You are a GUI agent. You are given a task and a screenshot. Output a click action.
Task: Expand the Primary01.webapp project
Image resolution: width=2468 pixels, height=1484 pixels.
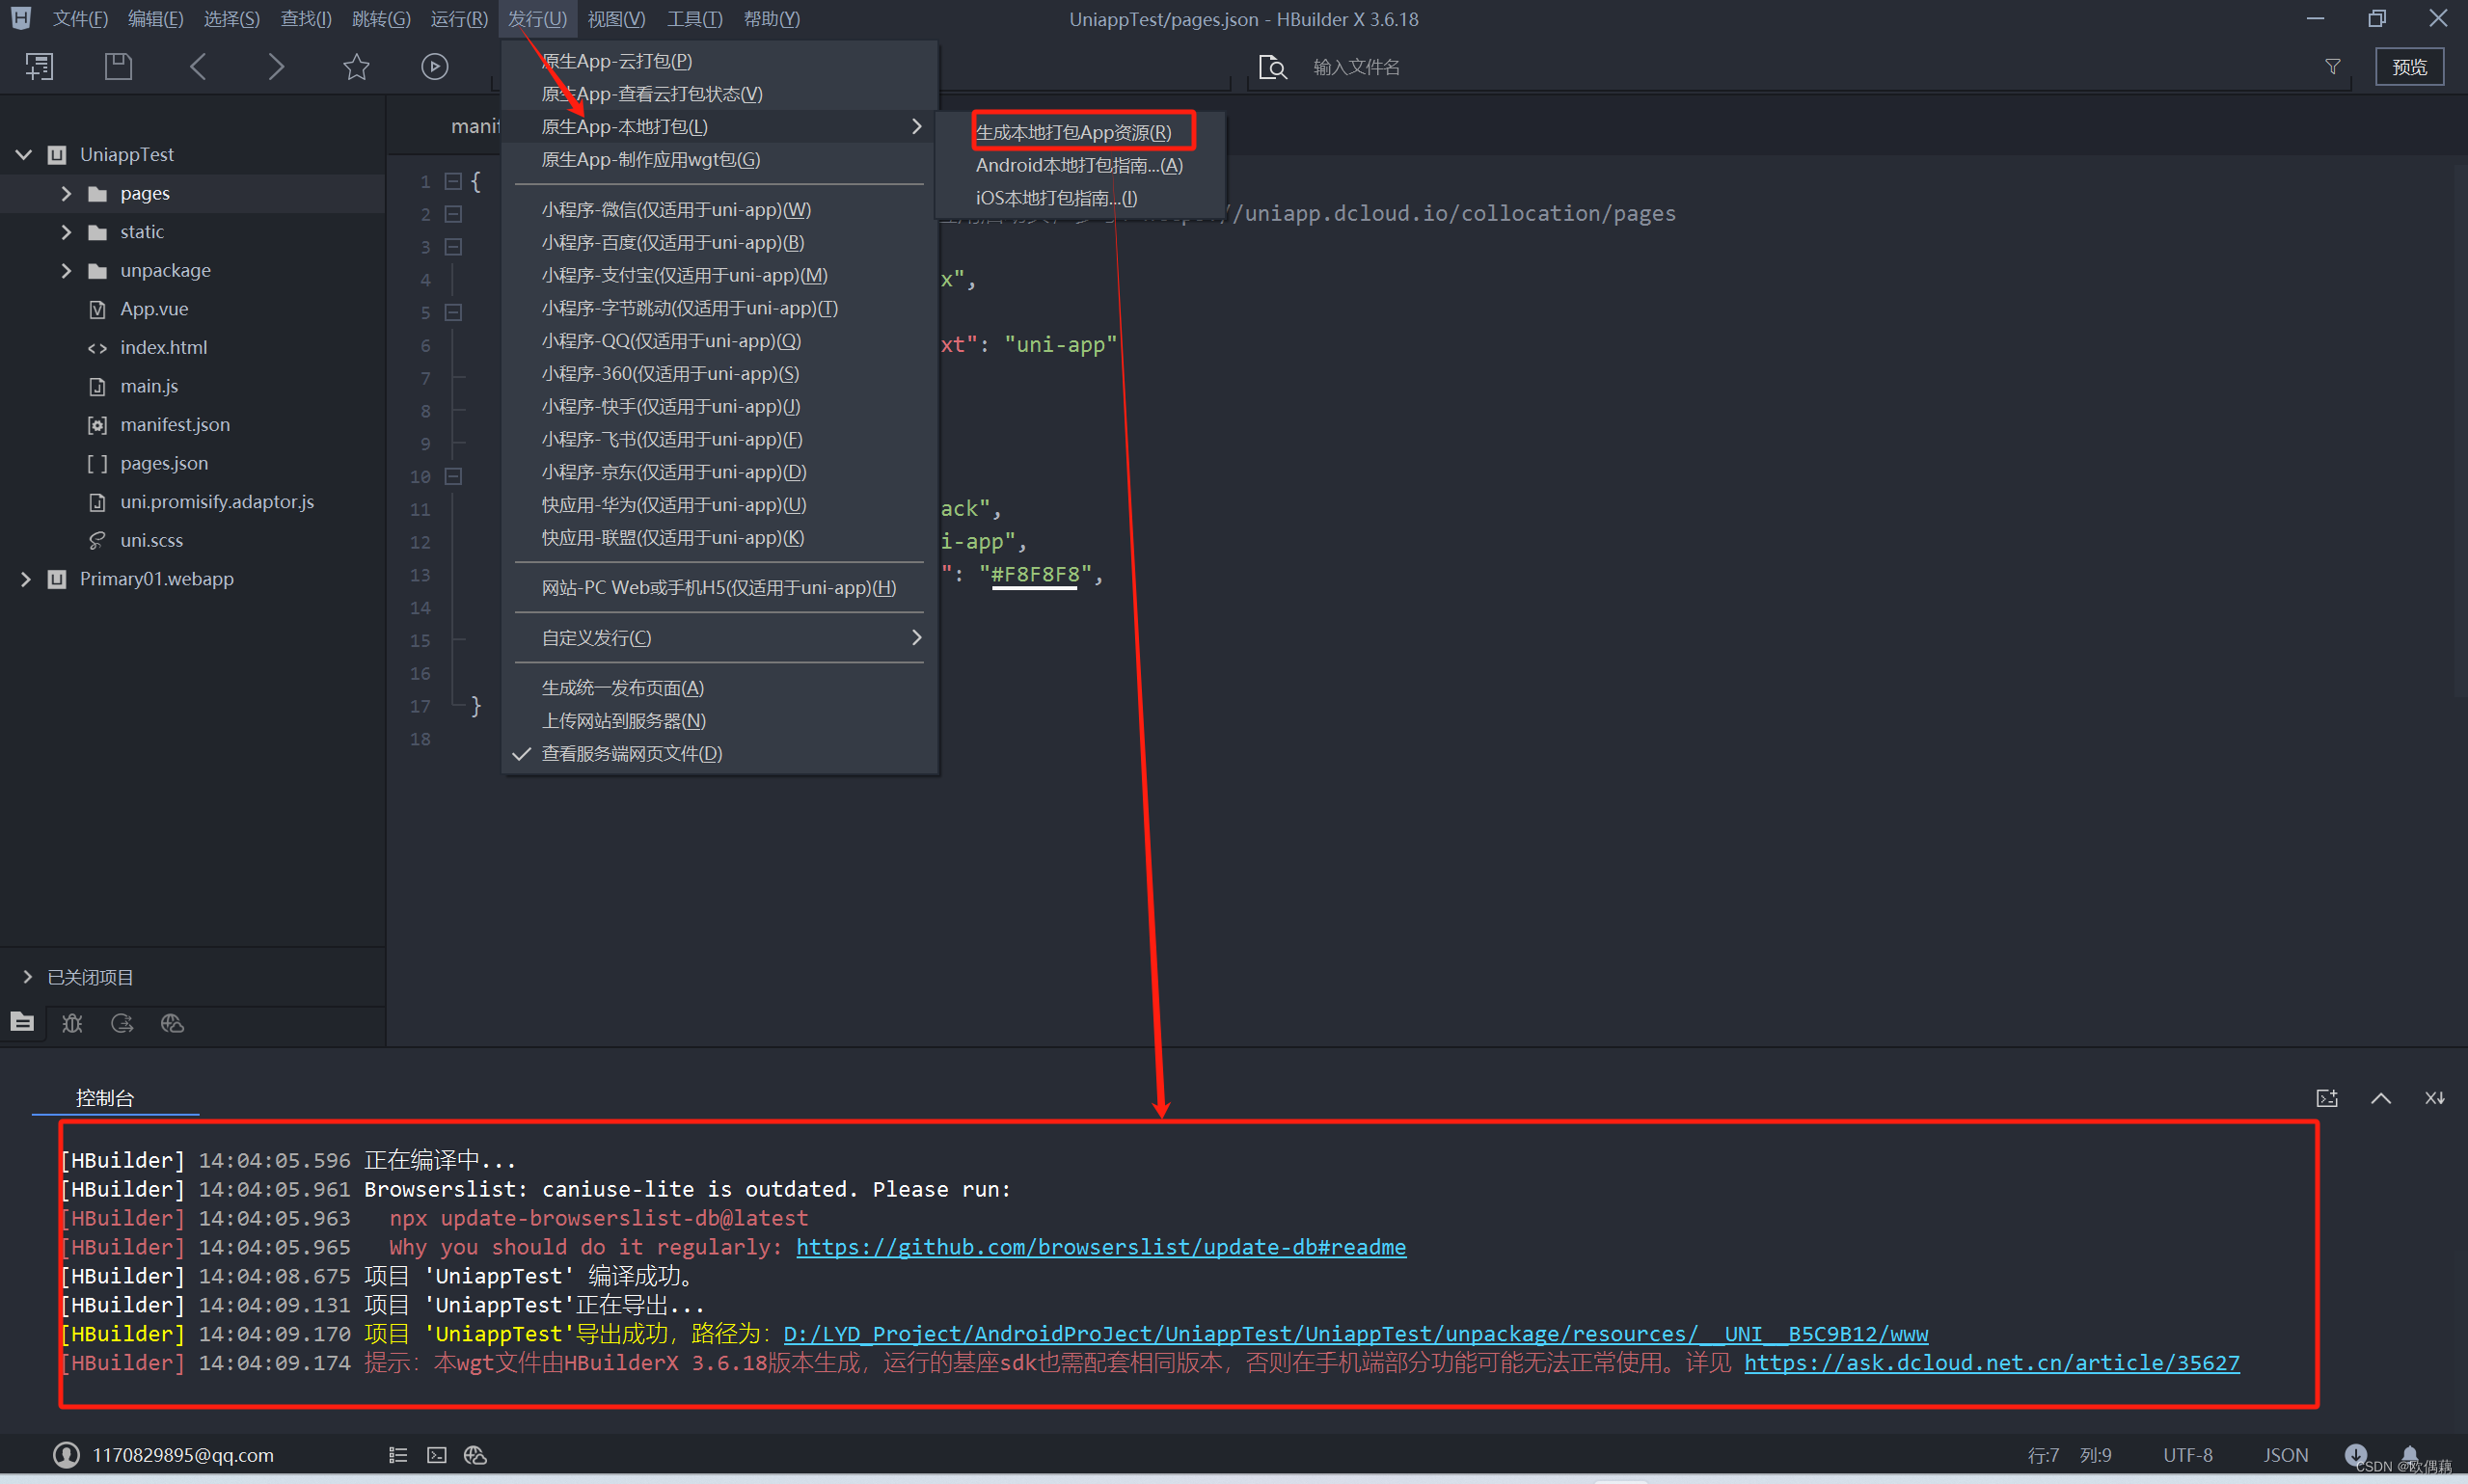click(26, 578)
